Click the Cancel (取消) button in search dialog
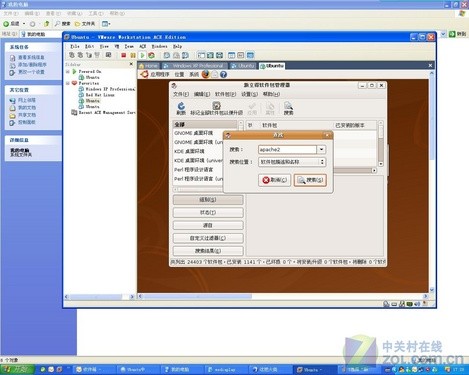 pyautogui.click(x=274, y=180)
